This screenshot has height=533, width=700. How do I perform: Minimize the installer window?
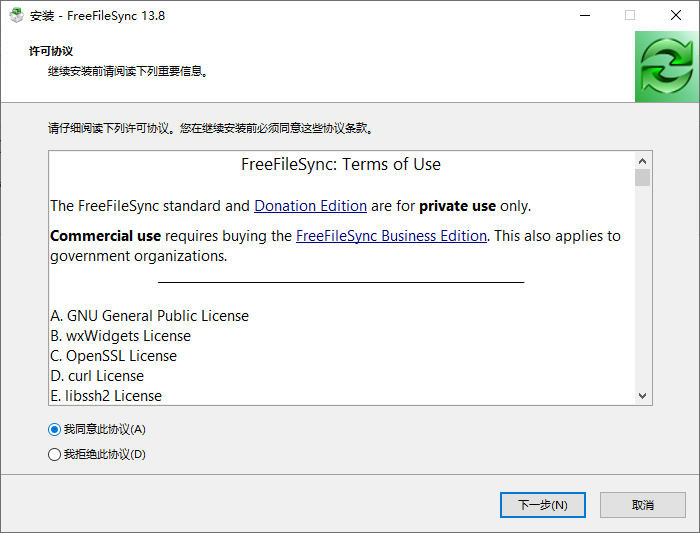click(x=583, y=15)
